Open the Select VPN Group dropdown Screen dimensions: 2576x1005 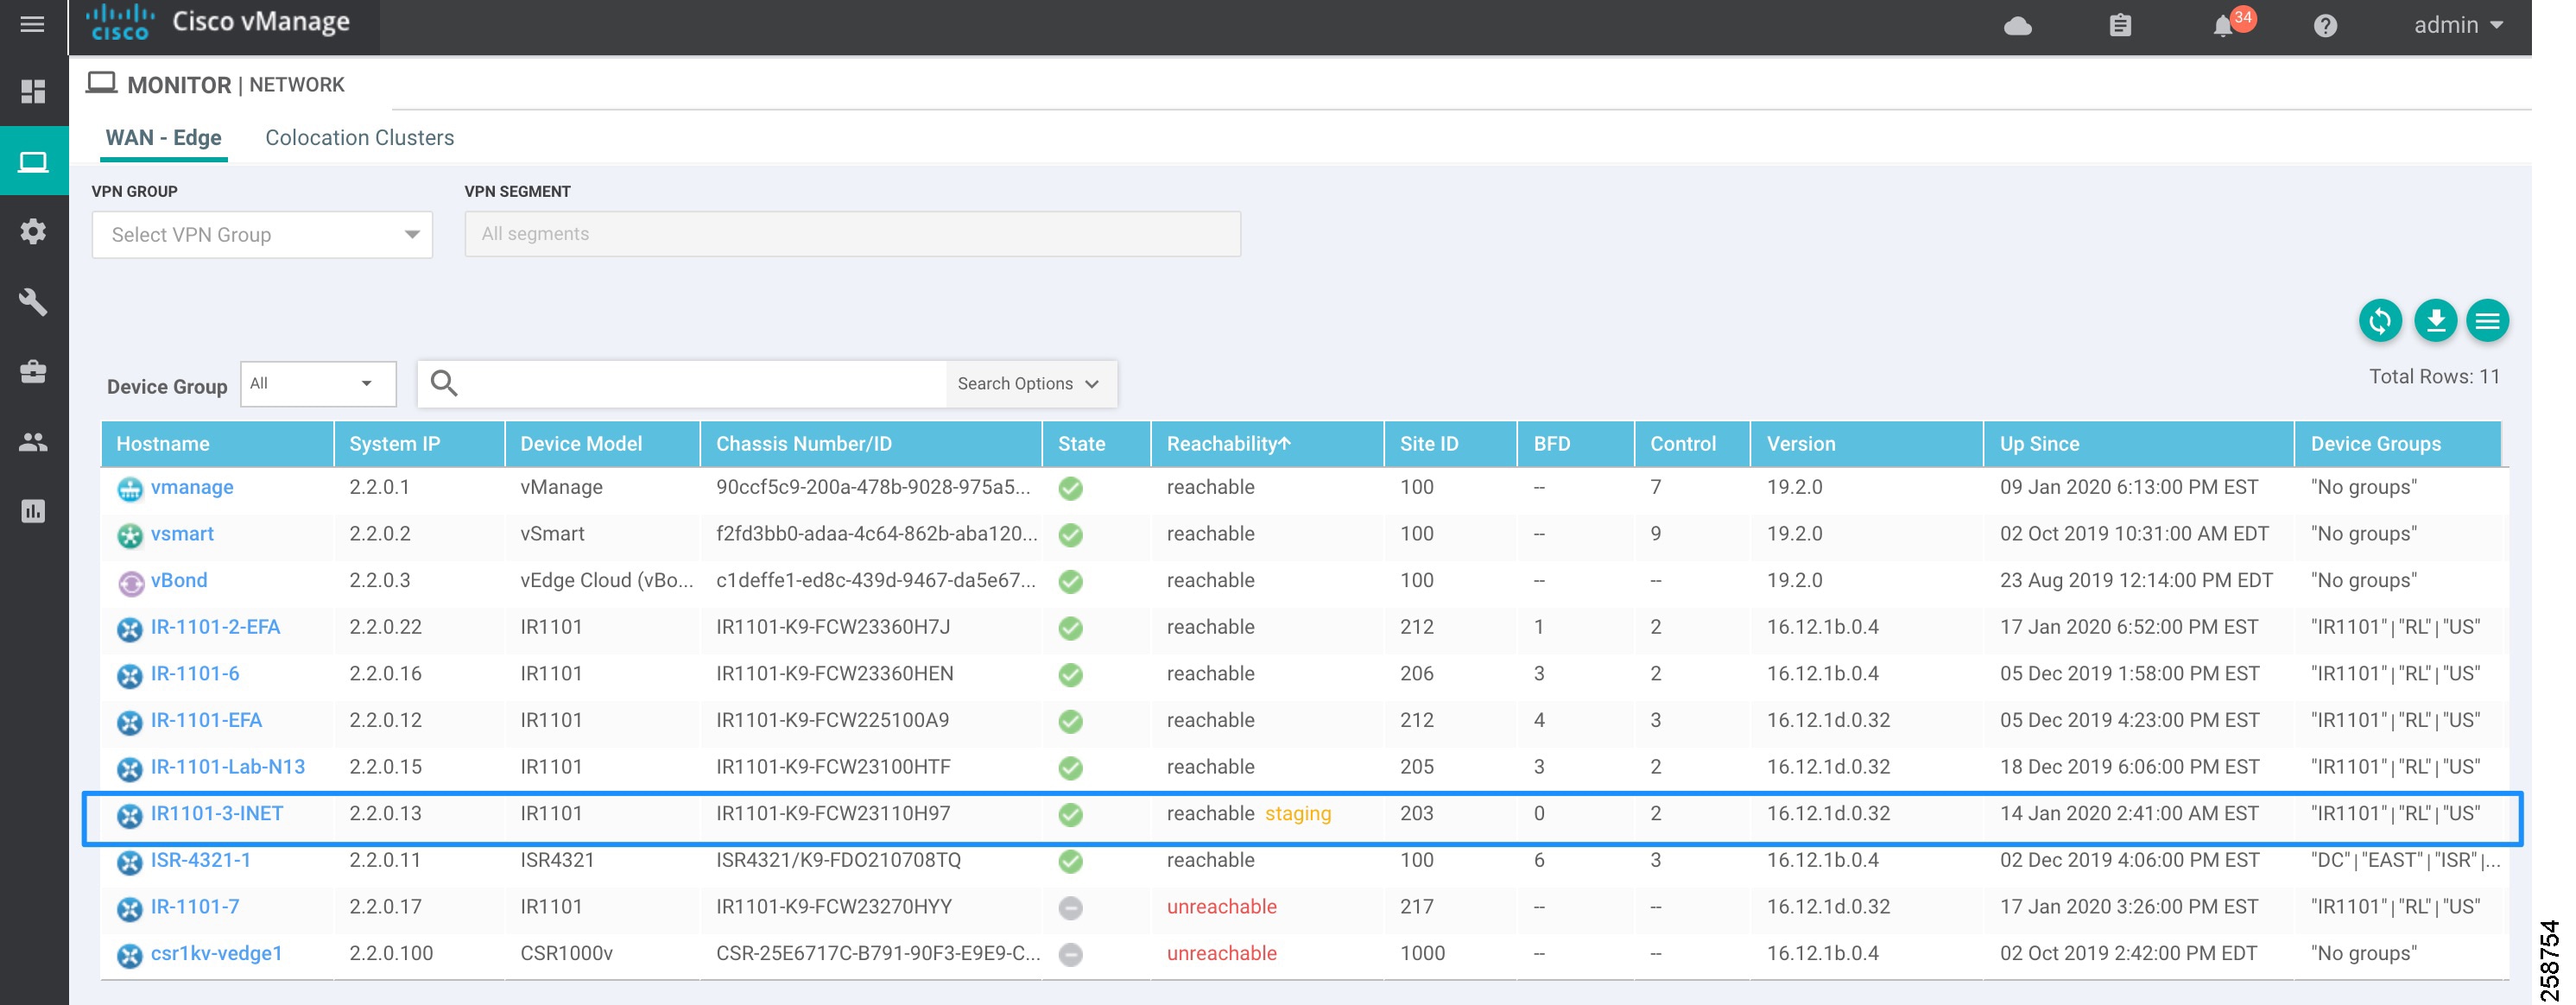(262, 235)
